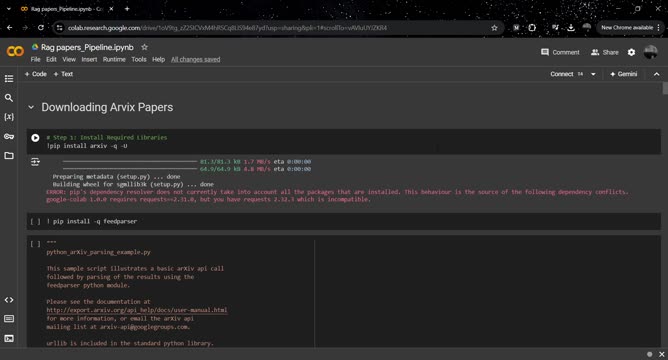Viewport: 668px width, 360px height.
Task: Open the Secrets key icon
Action: pos(9,136)
